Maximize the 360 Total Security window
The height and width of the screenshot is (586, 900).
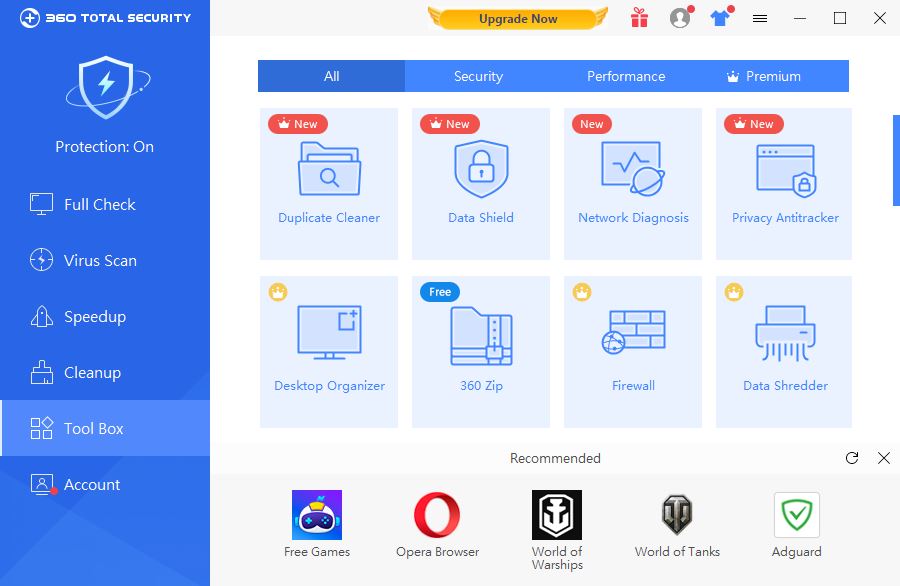pos(840,18)
